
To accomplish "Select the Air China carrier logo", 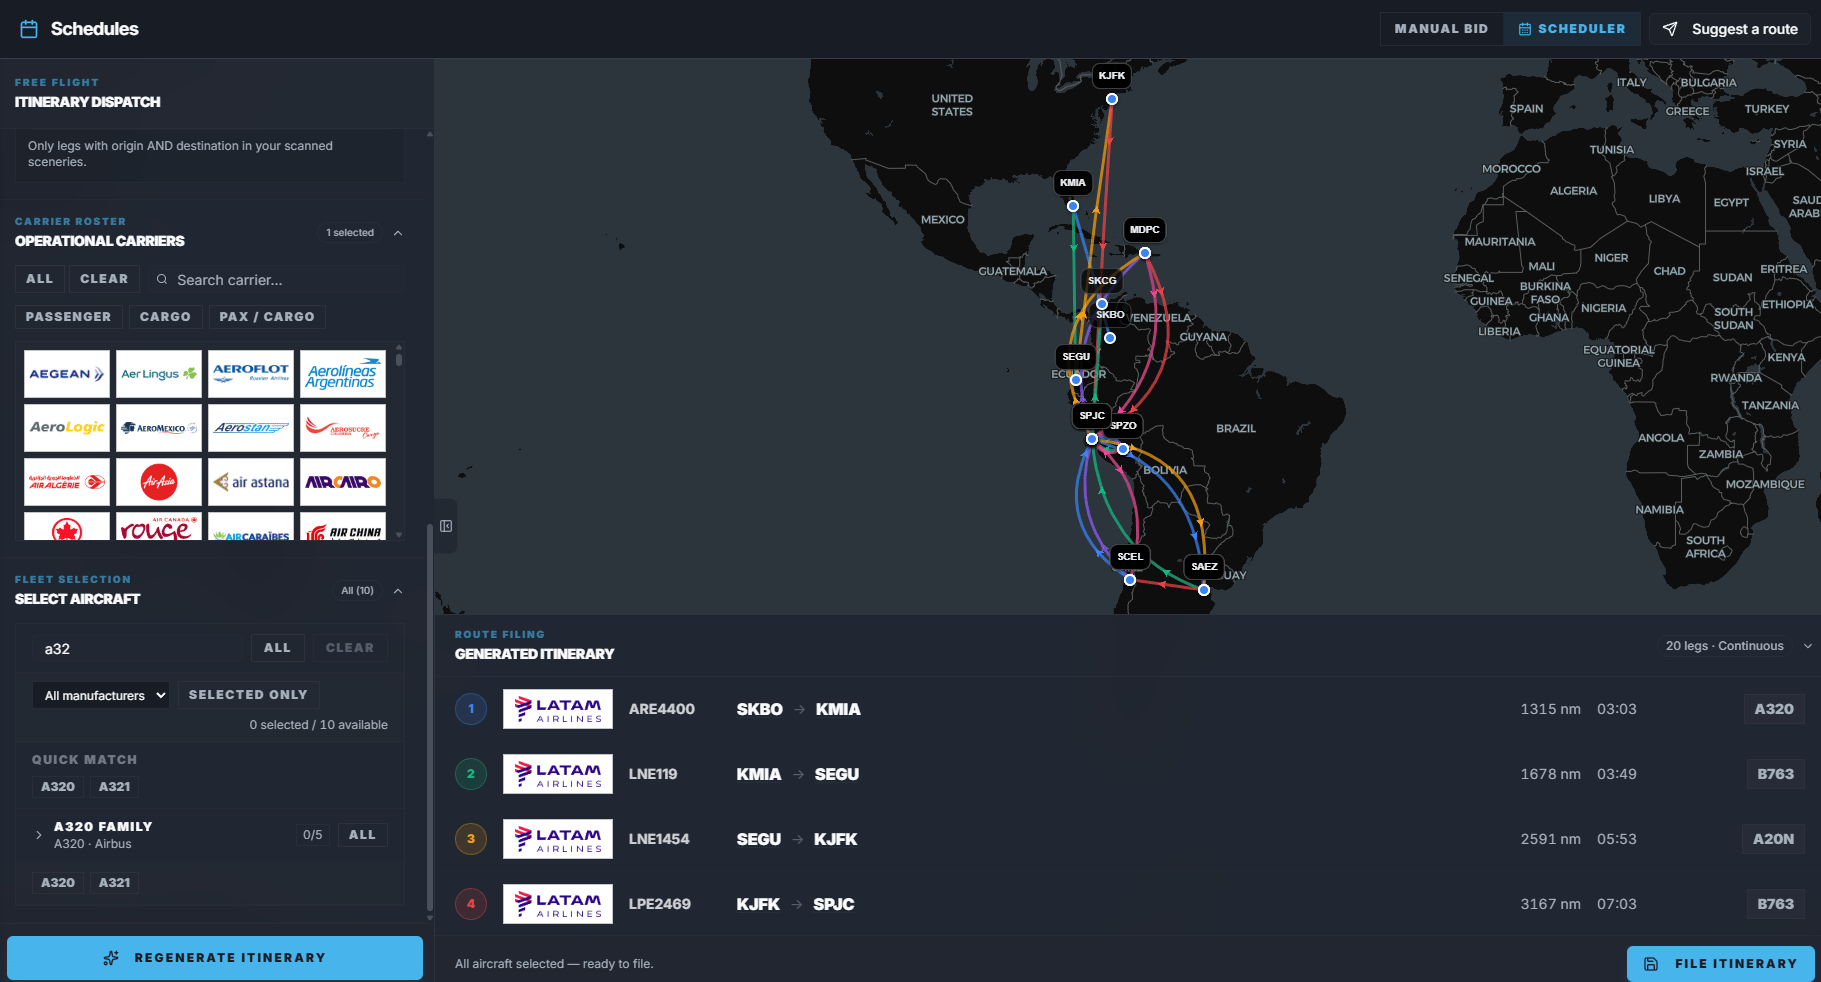I will (343, 527).
